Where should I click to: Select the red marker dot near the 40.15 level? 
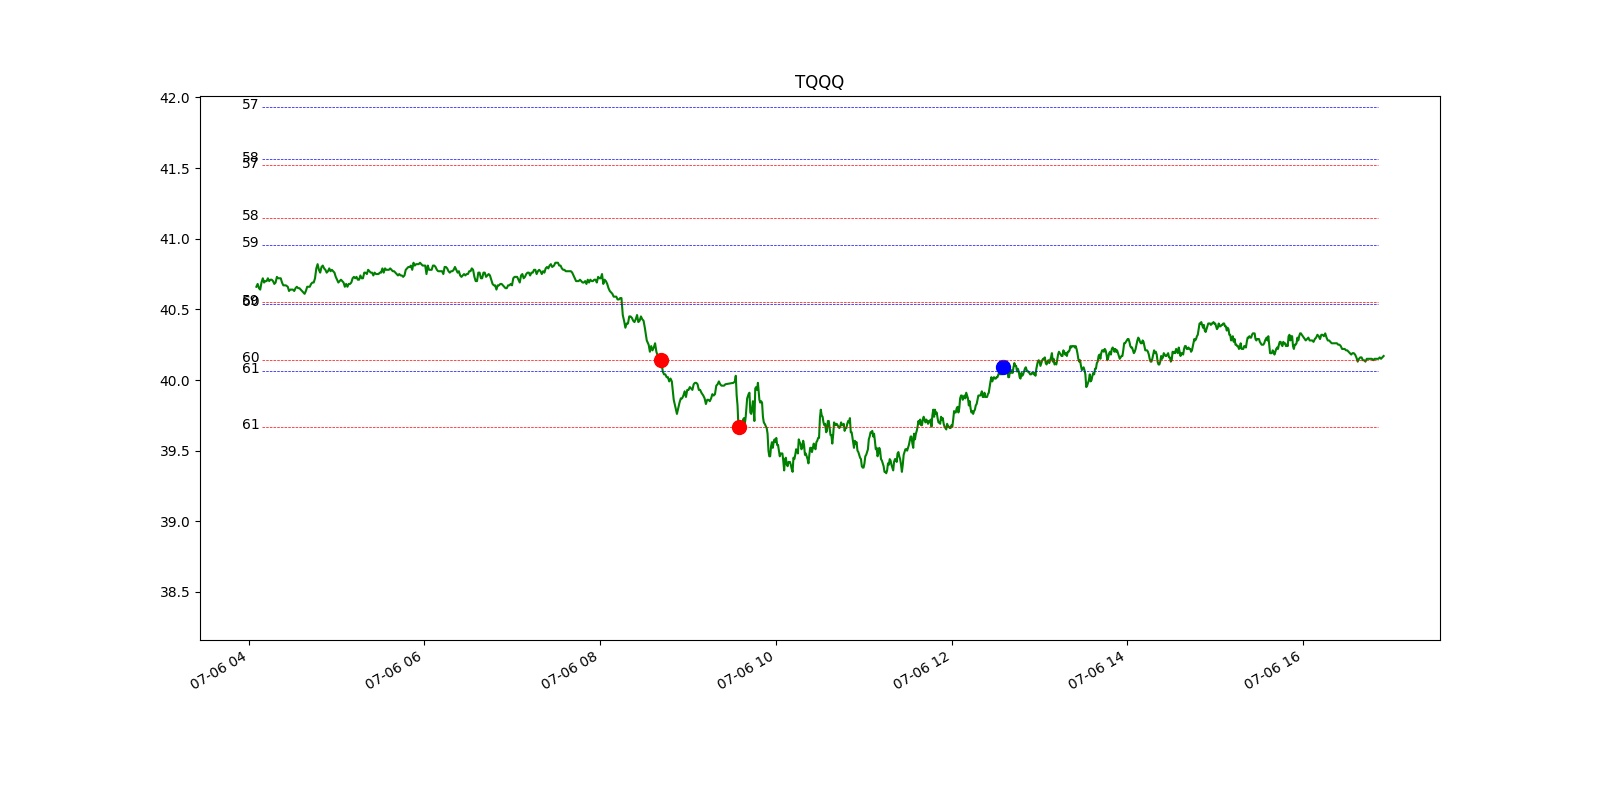pyautogui.click(x=661, y=360)
